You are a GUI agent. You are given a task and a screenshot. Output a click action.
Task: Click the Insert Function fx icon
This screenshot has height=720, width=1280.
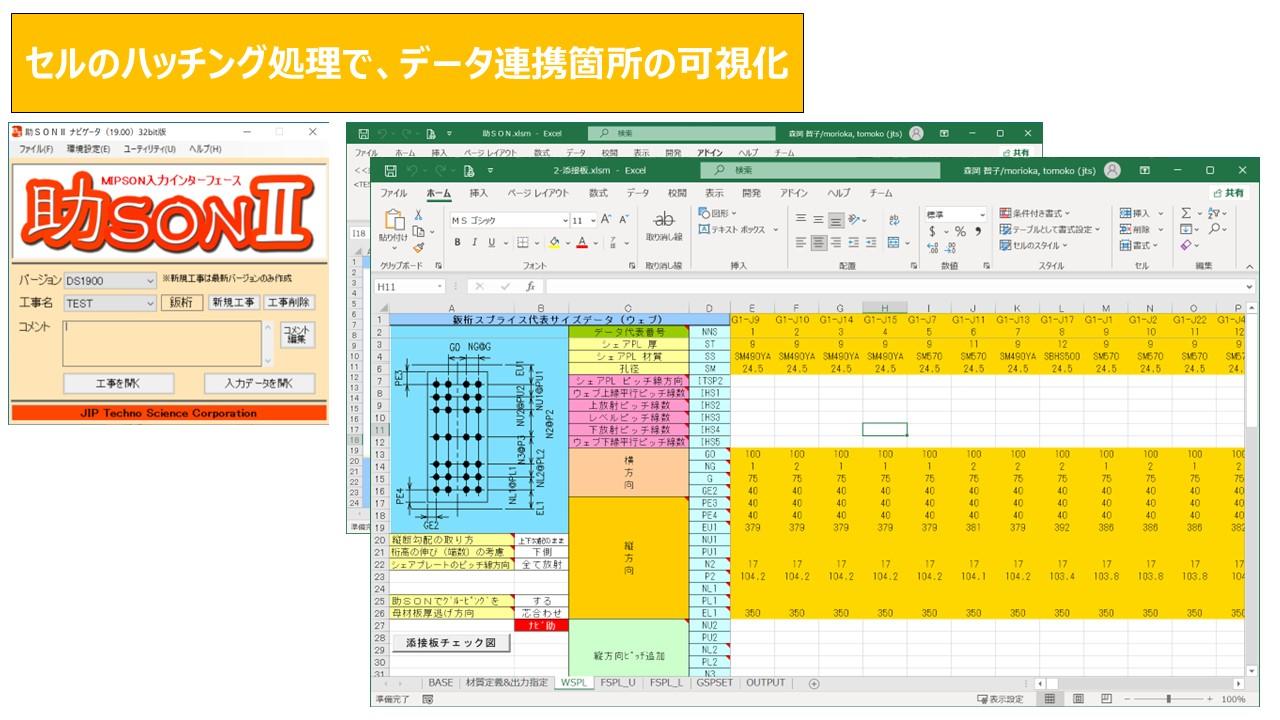[531, 287]
